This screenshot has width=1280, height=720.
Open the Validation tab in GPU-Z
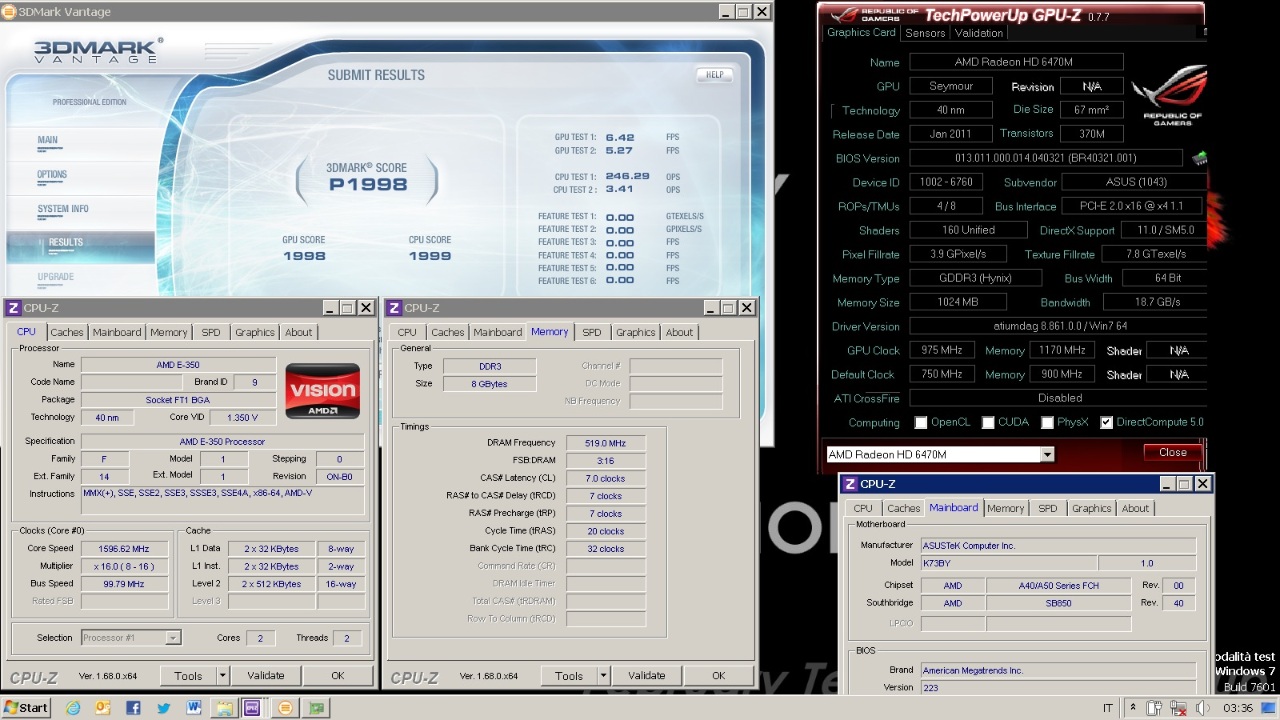coord(979,33)
